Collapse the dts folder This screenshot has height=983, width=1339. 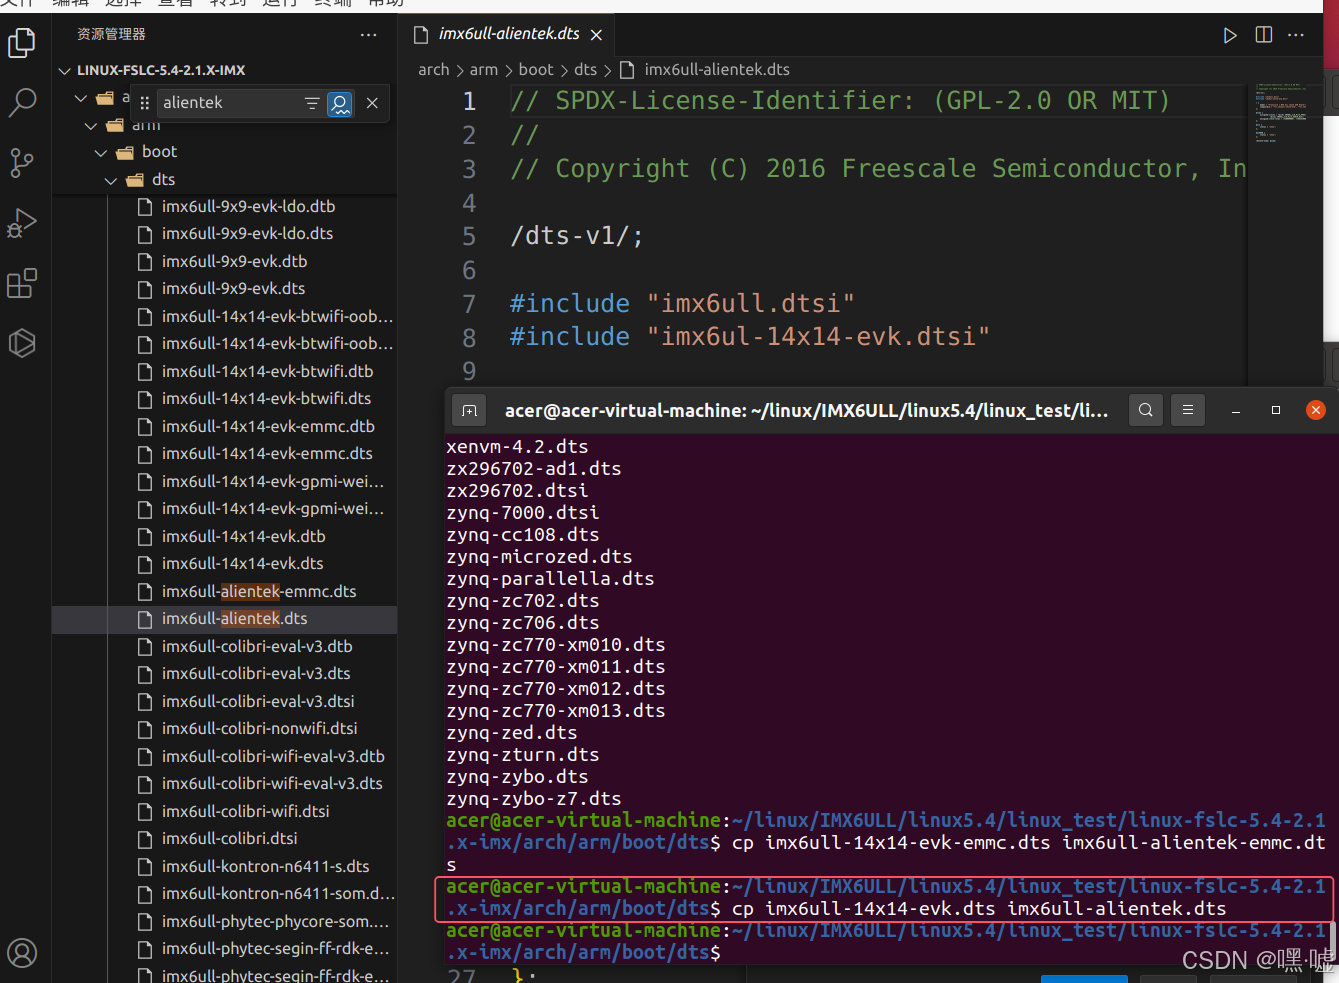(x=111, y=180)
